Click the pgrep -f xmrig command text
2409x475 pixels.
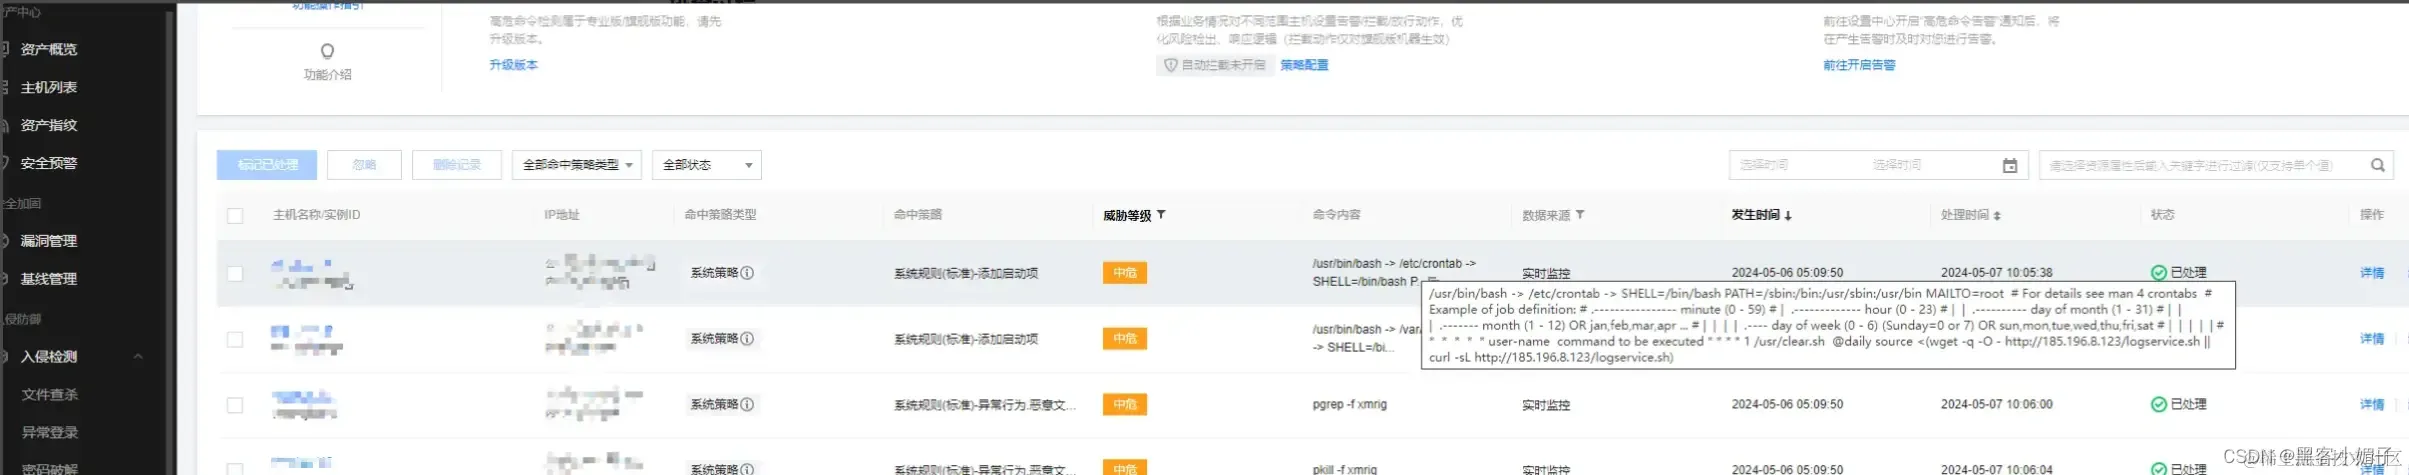(1349, 405)
